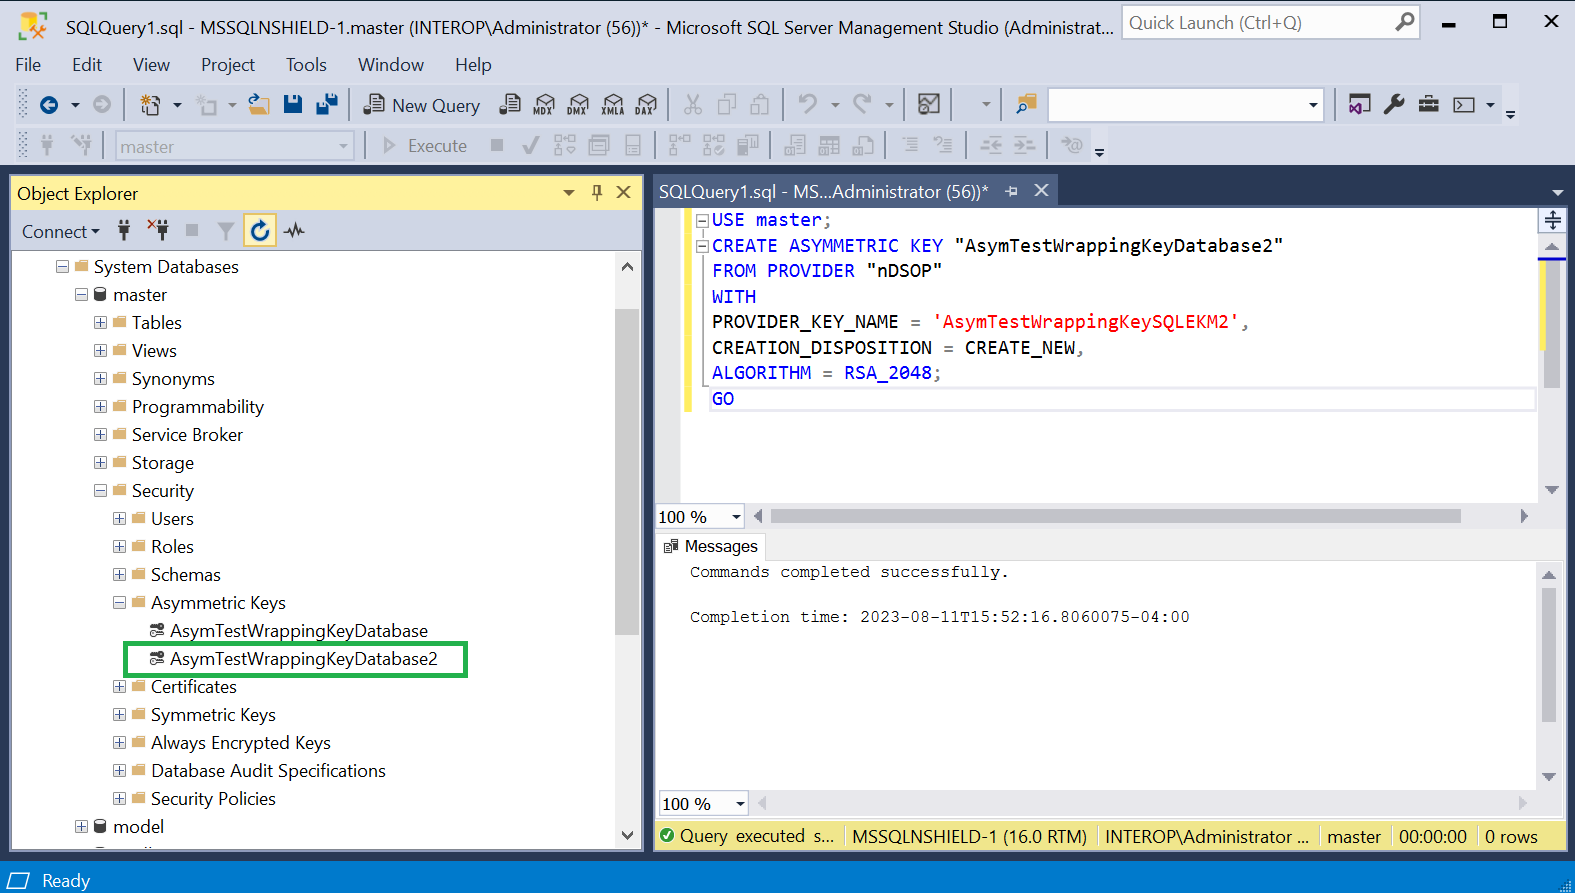Click the Navigate Backward icon
This screenshot has width=1575, height=893.
pyautogui.click(x=49, y=104)
